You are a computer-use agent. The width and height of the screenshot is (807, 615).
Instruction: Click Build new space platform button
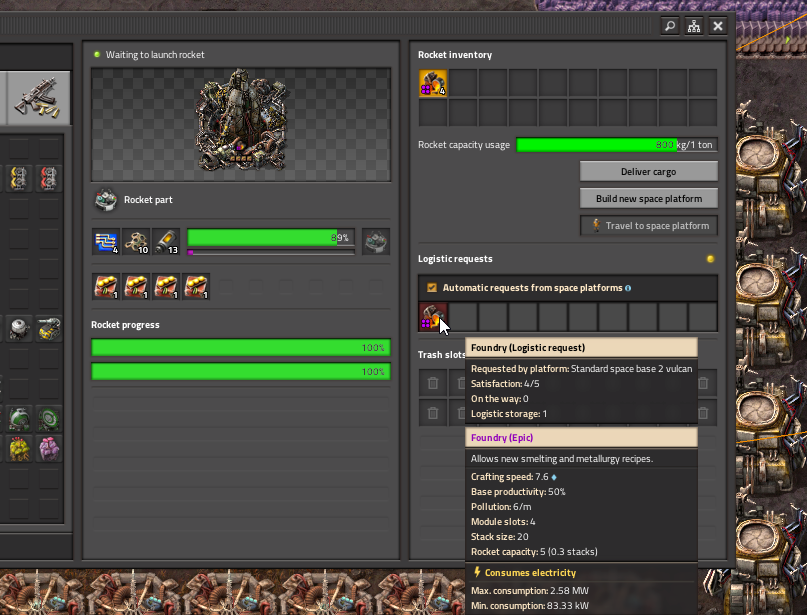point(648,199)
